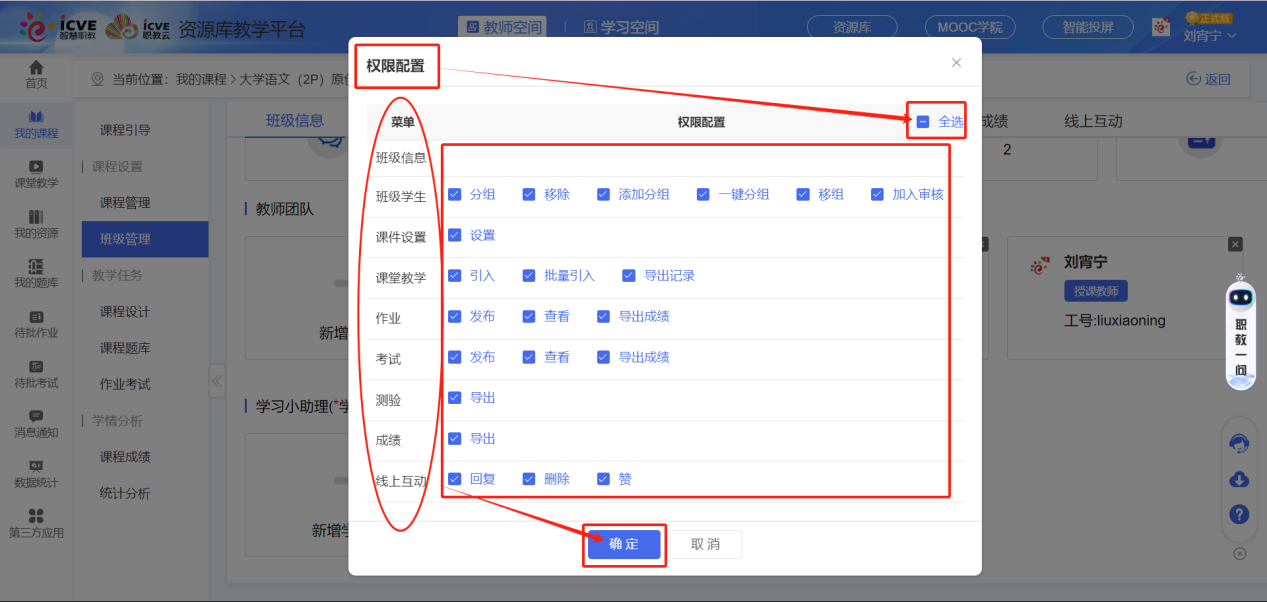Collapse the sidebar with the left arrow
This screenshot has width=1267, height=602.
[215, 380]
